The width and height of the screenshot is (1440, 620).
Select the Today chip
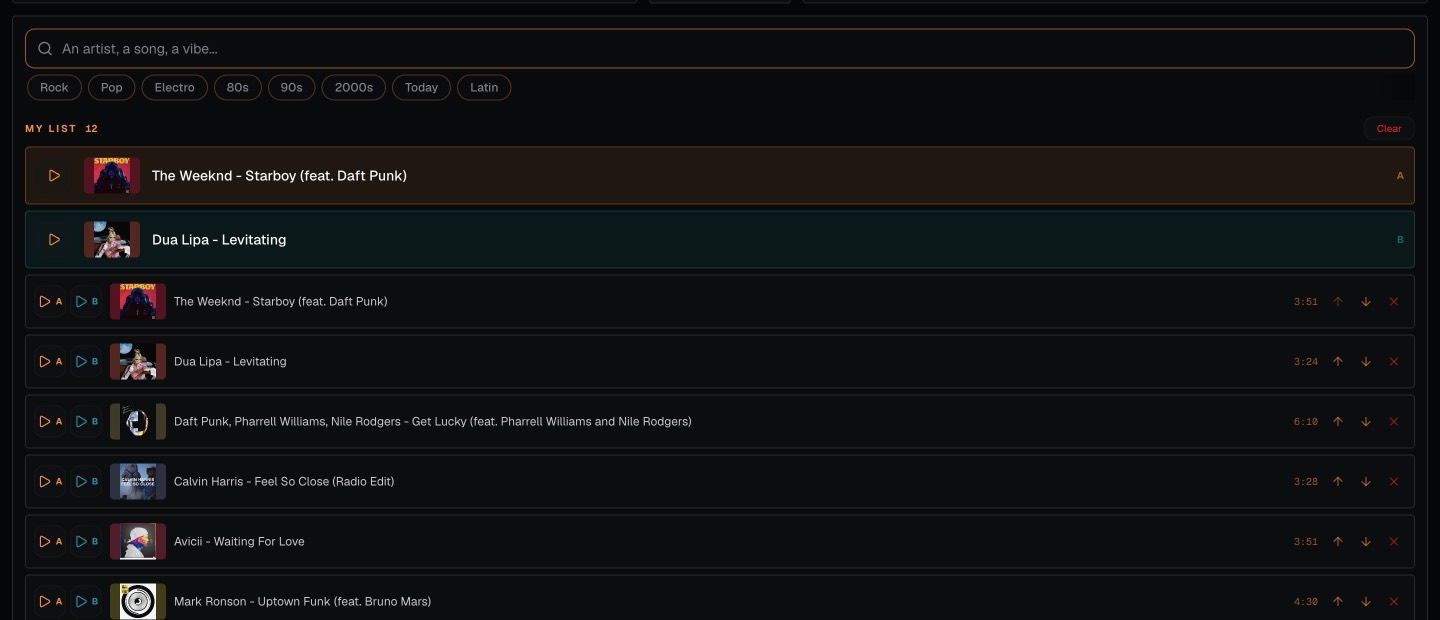[x=422, y=88]
